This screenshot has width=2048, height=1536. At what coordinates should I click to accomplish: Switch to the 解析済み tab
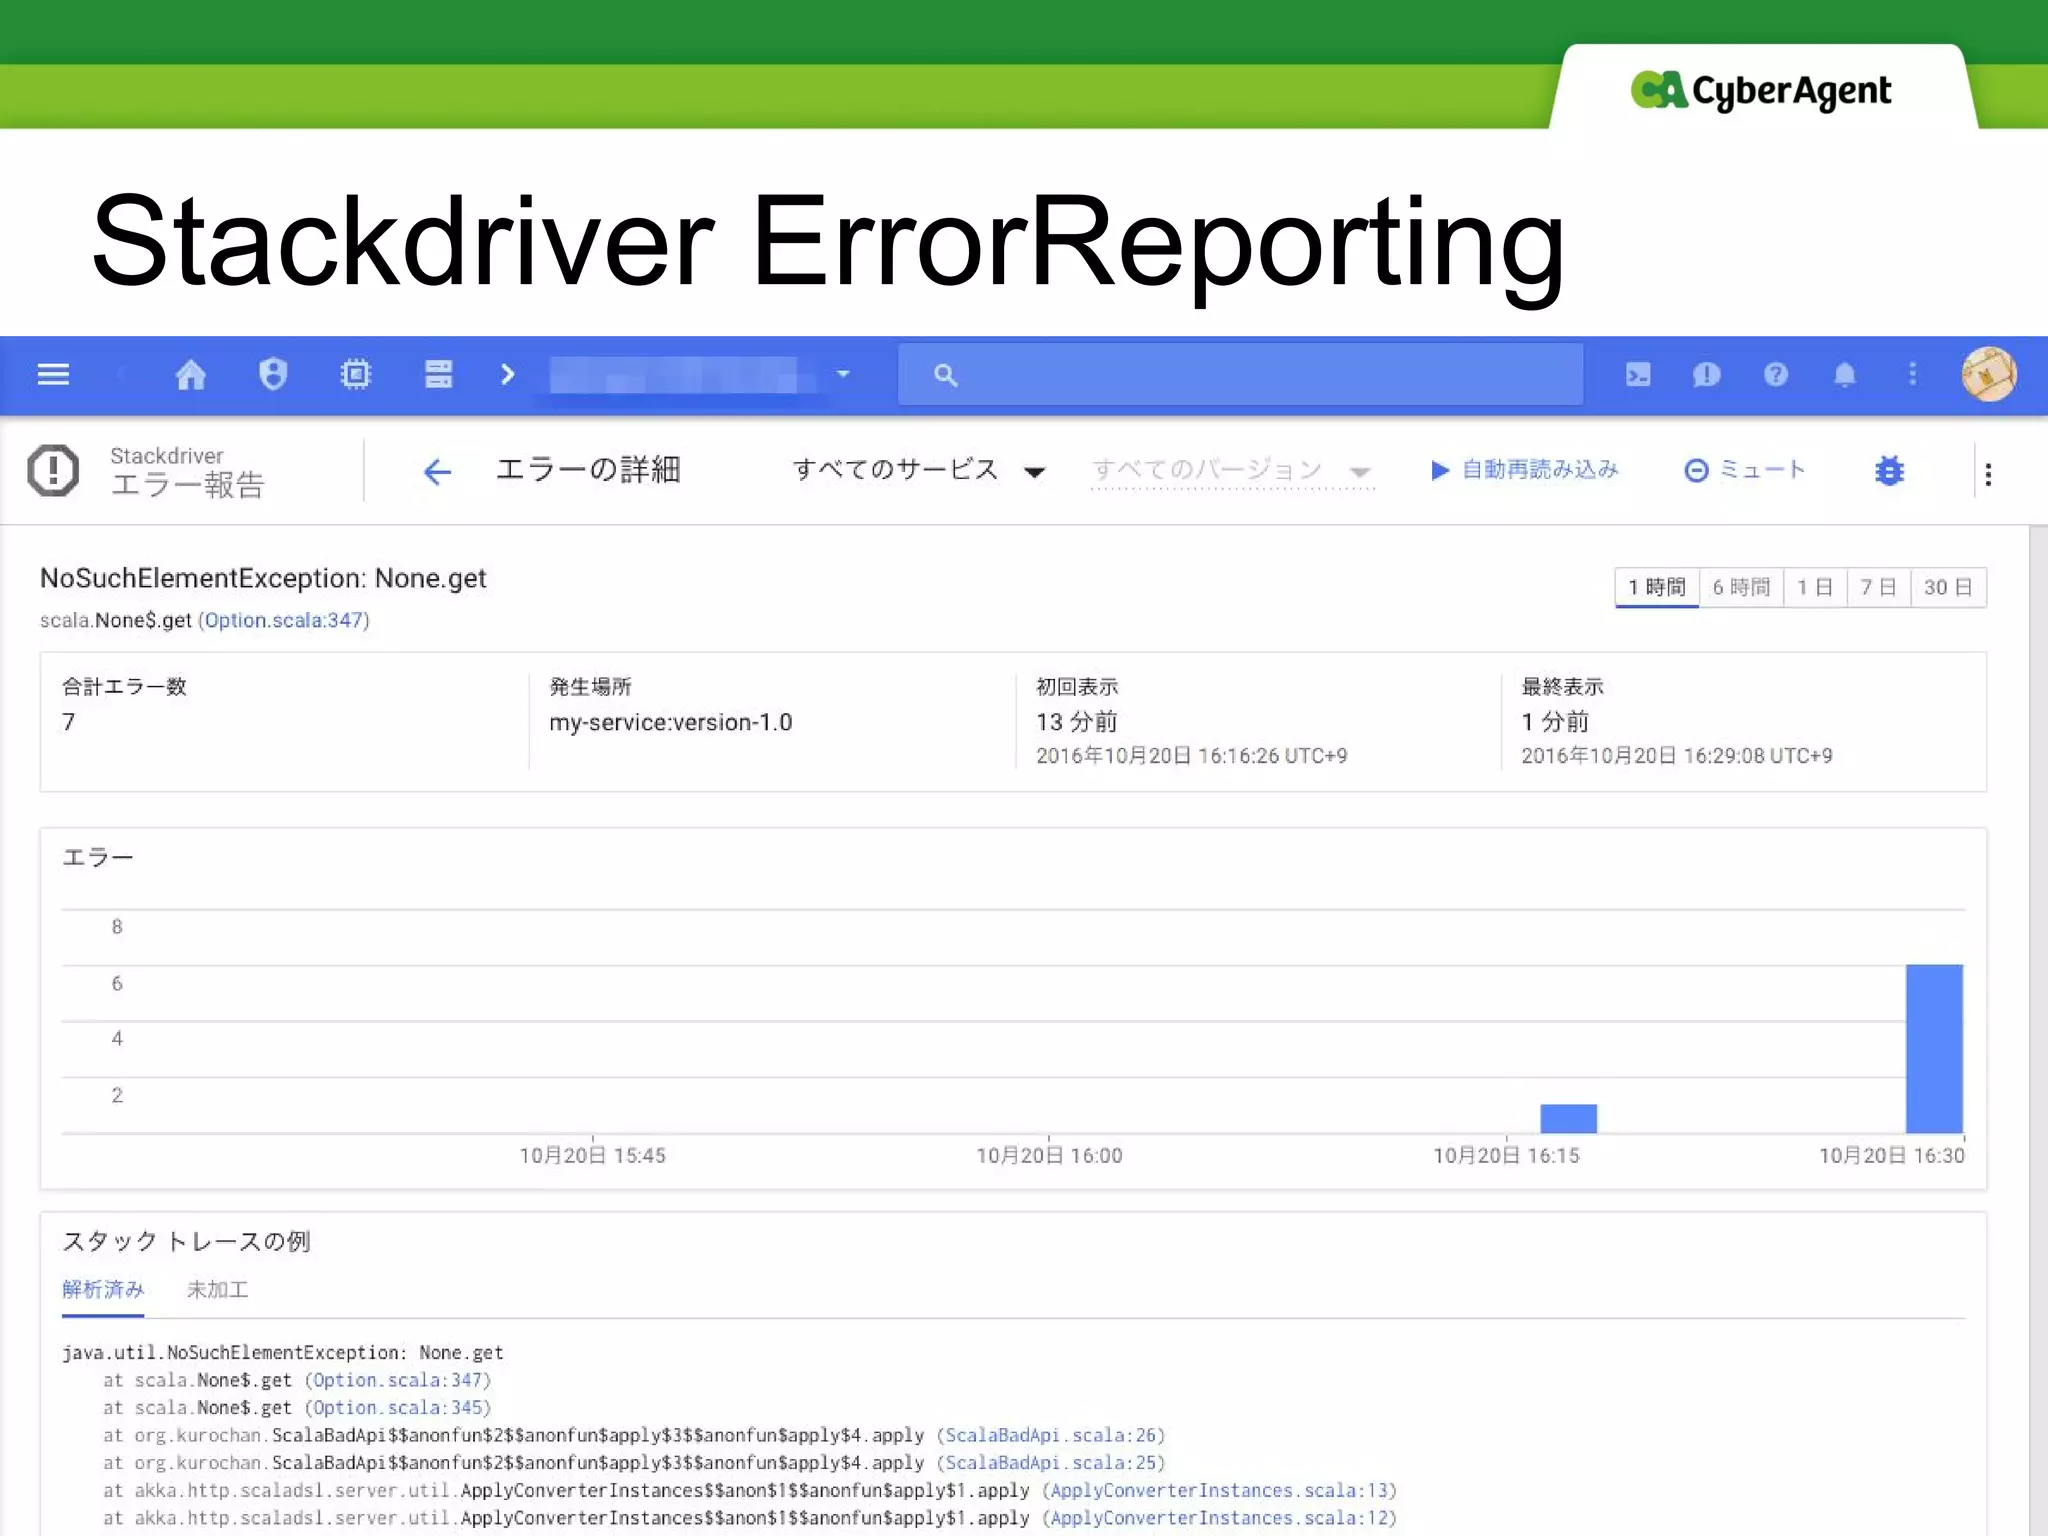(x=103, y=1290)
